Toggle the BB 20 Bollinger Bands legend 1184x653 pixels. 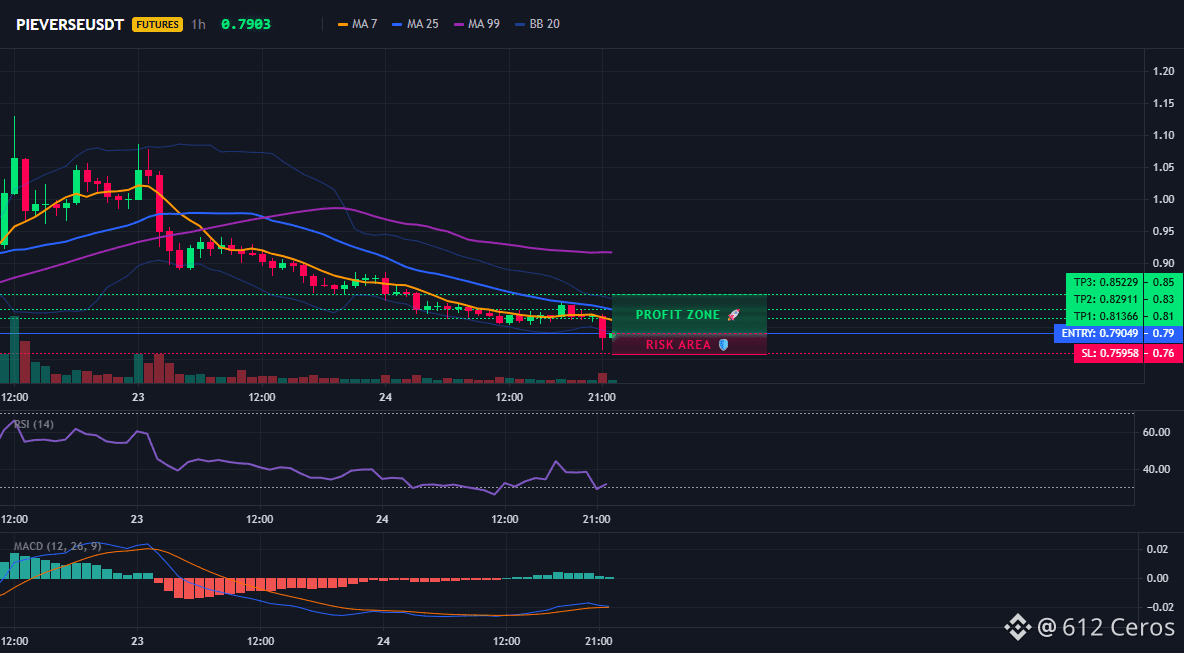[x=537, y=24]
